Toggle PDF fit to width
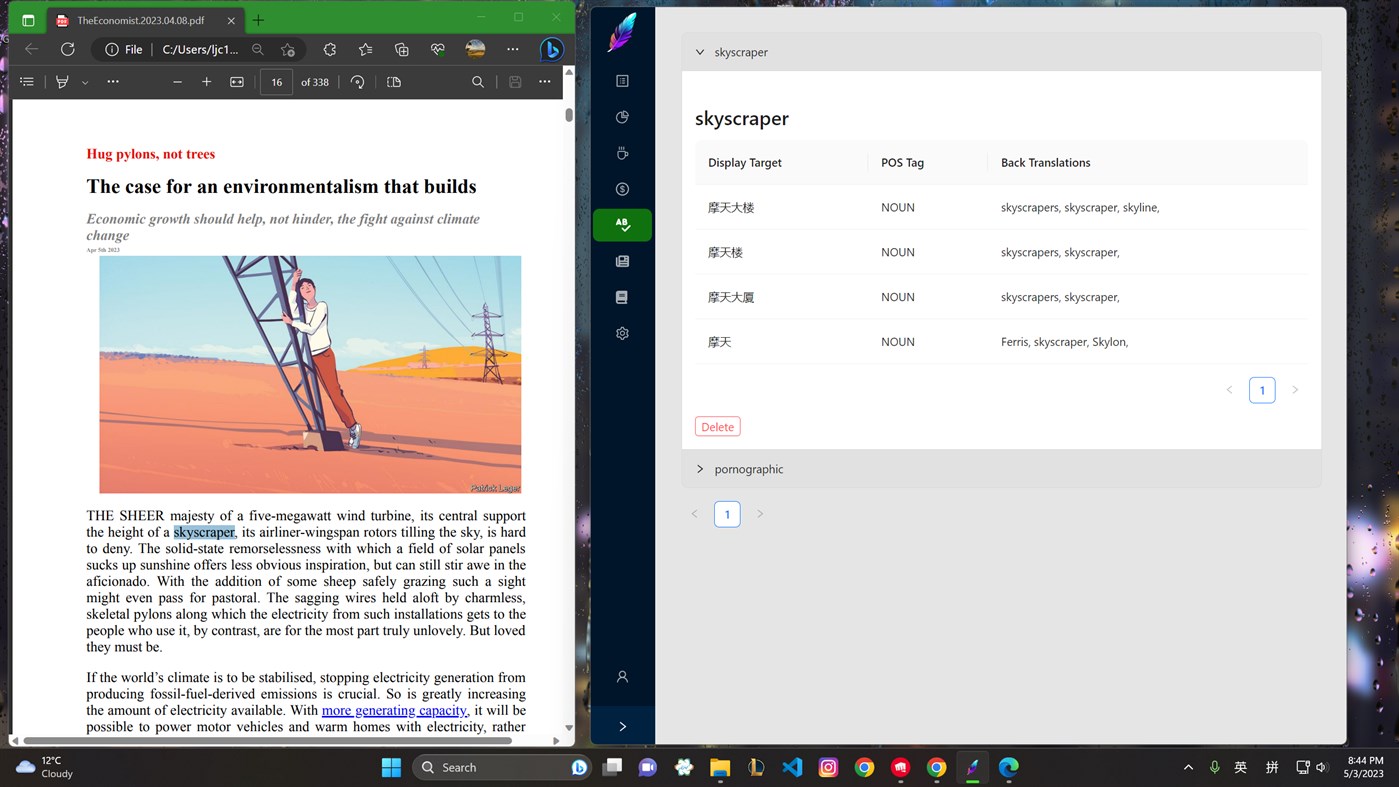The height and width of the screenshot is (787, 1399). coord(237,82)
